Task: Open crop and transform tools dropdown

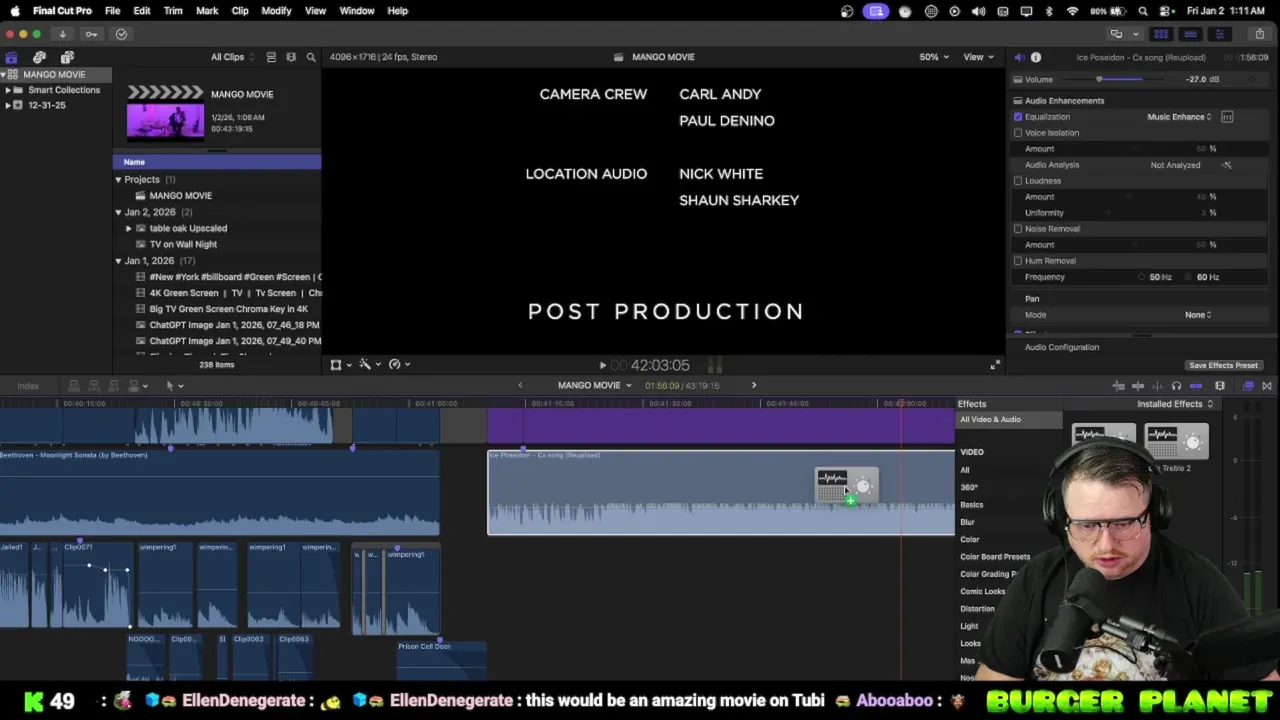Action: point(341,365)
